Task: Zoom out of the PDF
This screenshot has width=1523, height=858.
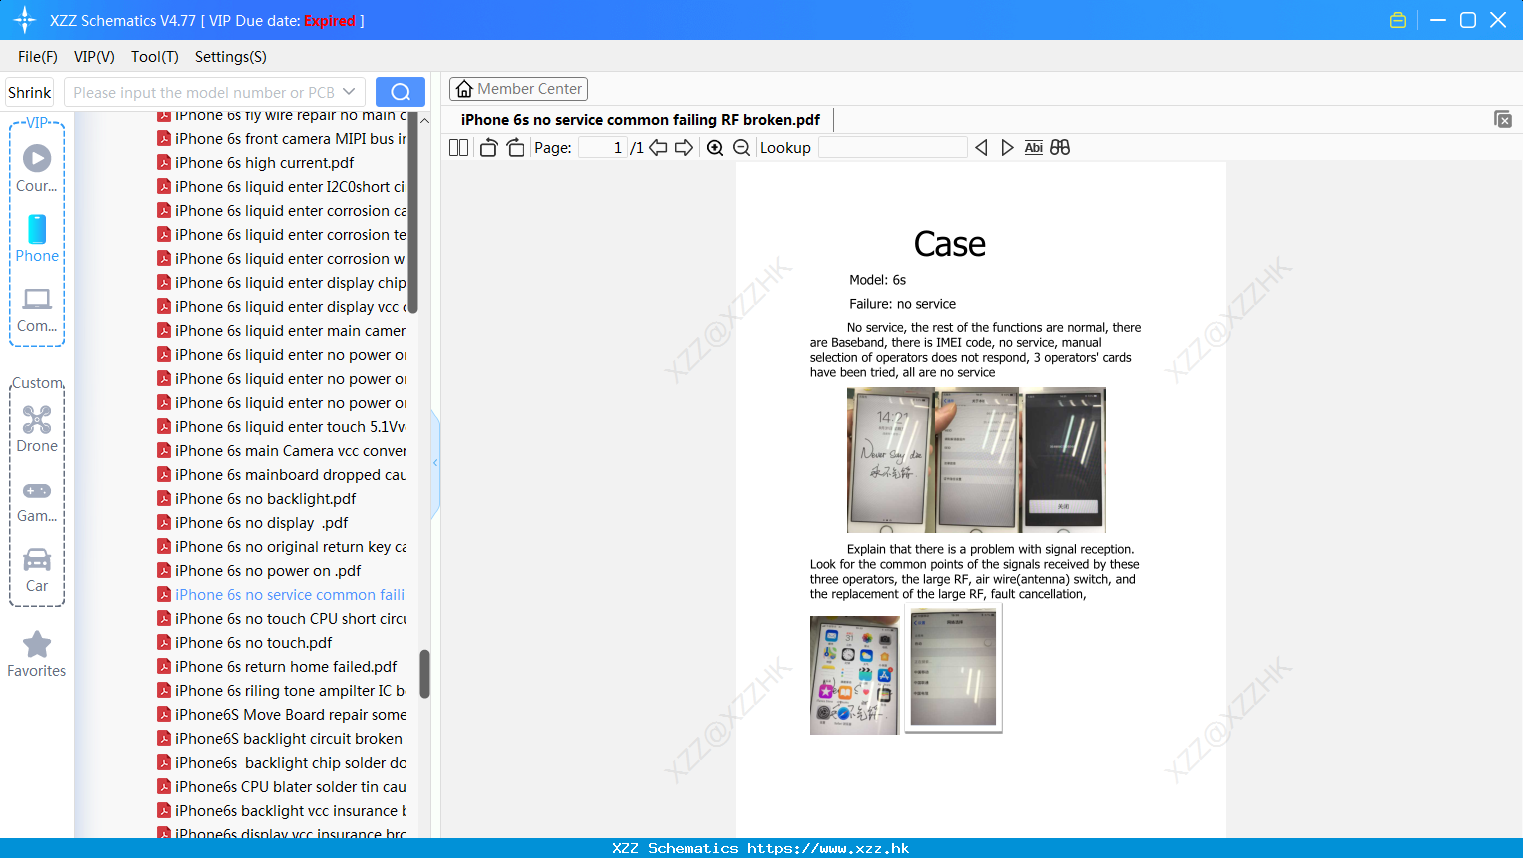Action: [x=741, y=148]
